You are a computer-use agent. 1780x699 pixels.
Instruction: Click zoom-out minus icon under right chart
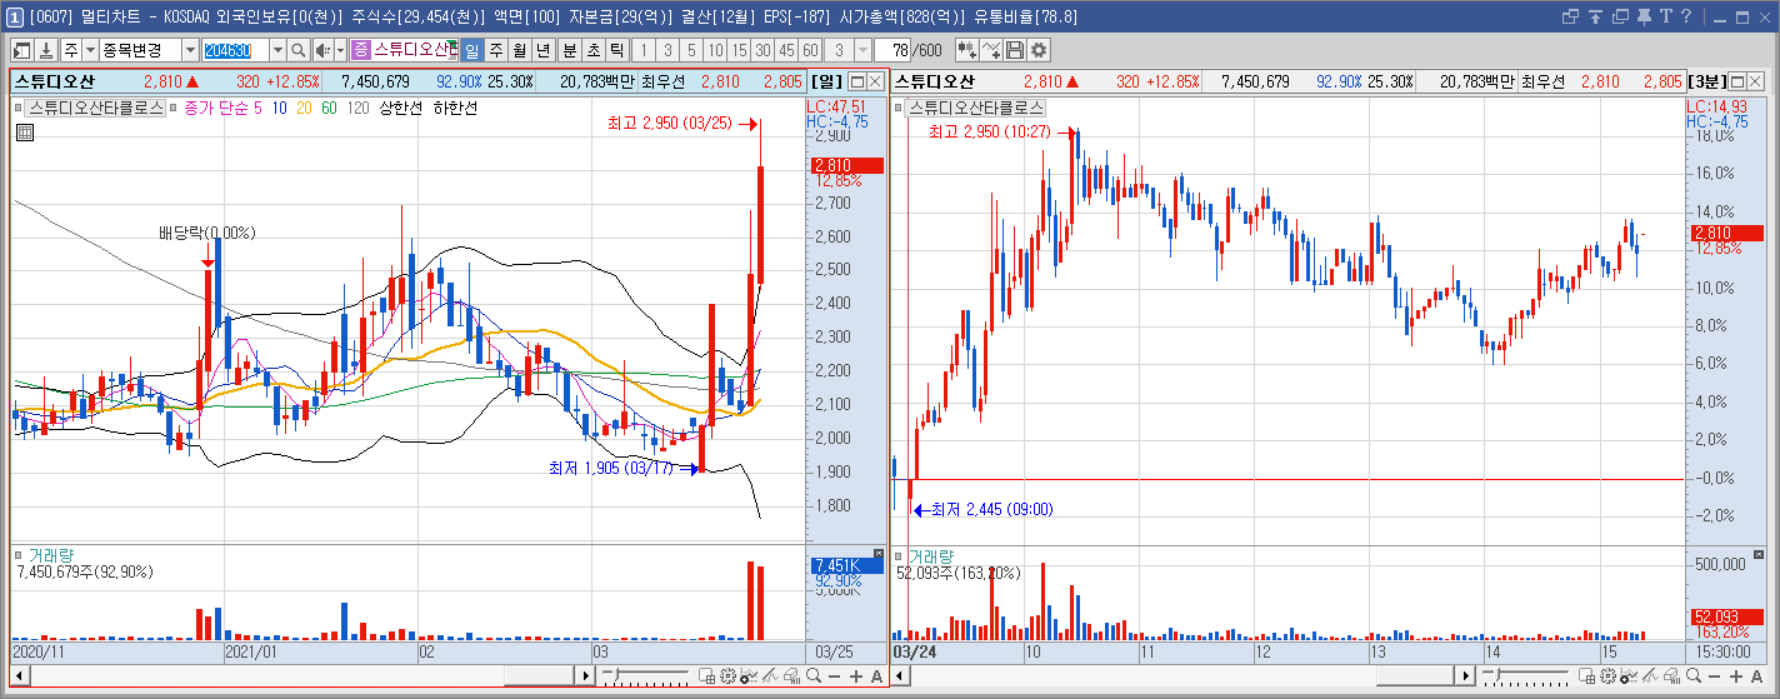click(x=1714, y=677)
